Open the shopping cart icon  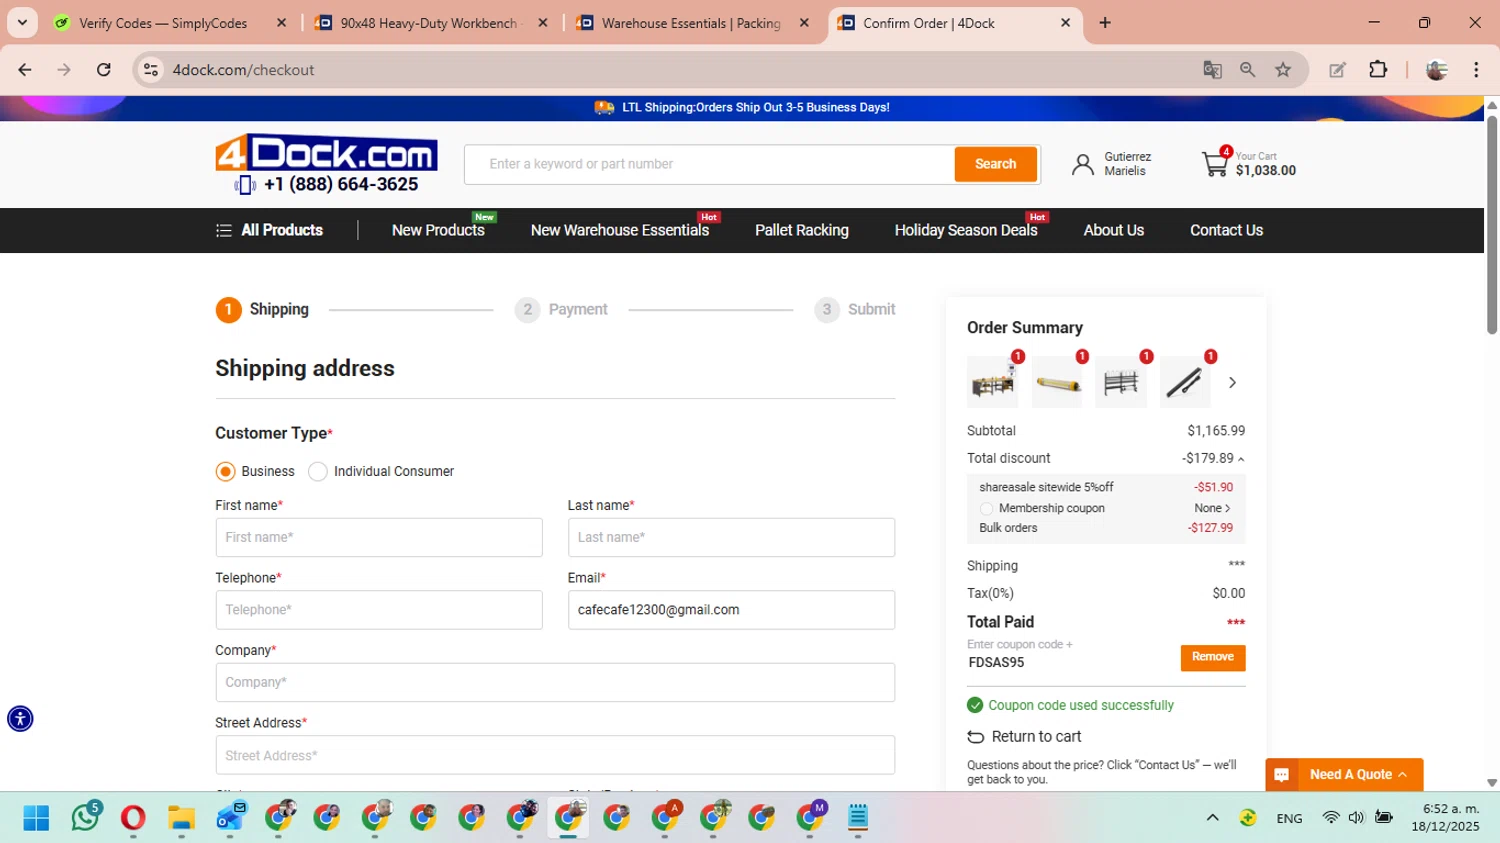pyautogui.click(x=1215, y=164)
